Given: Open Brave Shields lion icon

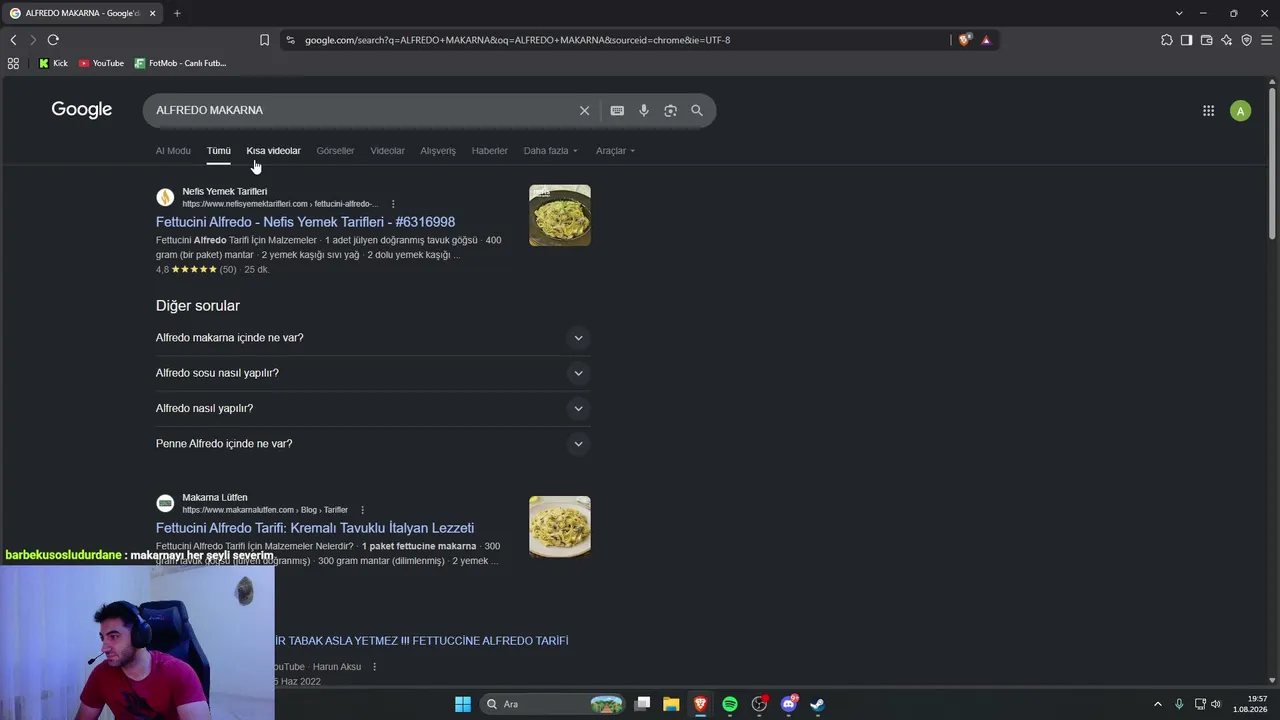Looking at the screenshot, I should [x=964, y=40].
